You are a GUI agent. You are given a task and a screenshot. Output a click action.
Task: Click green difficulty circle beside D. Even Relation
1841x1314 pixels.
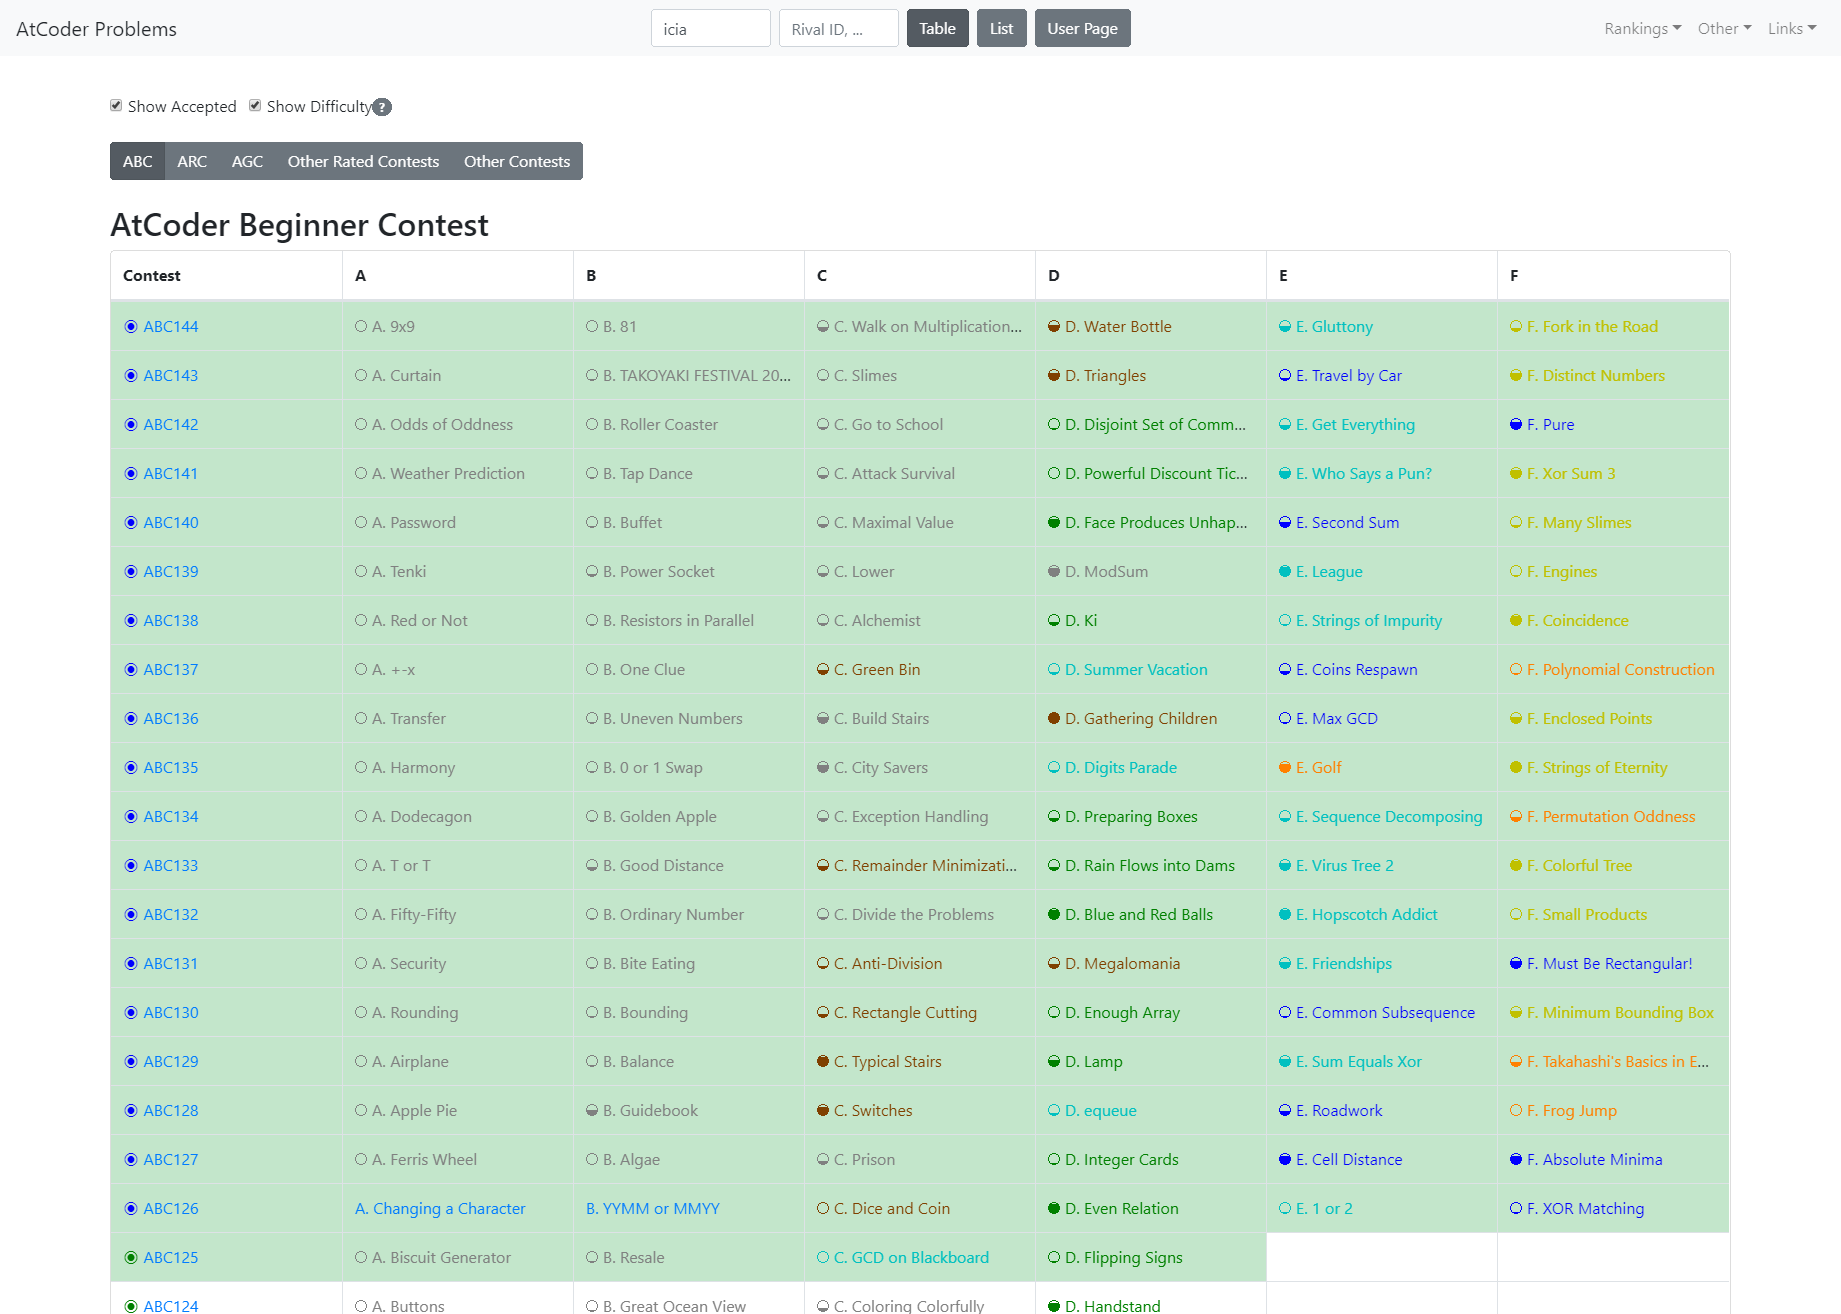pyautogui.click(x=1054, y=1209)
